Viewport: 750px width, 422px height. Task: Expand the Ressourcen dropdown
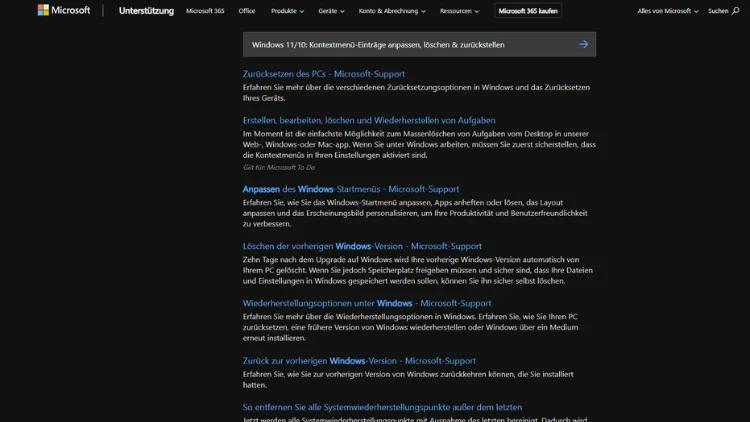tap(459, 11)
